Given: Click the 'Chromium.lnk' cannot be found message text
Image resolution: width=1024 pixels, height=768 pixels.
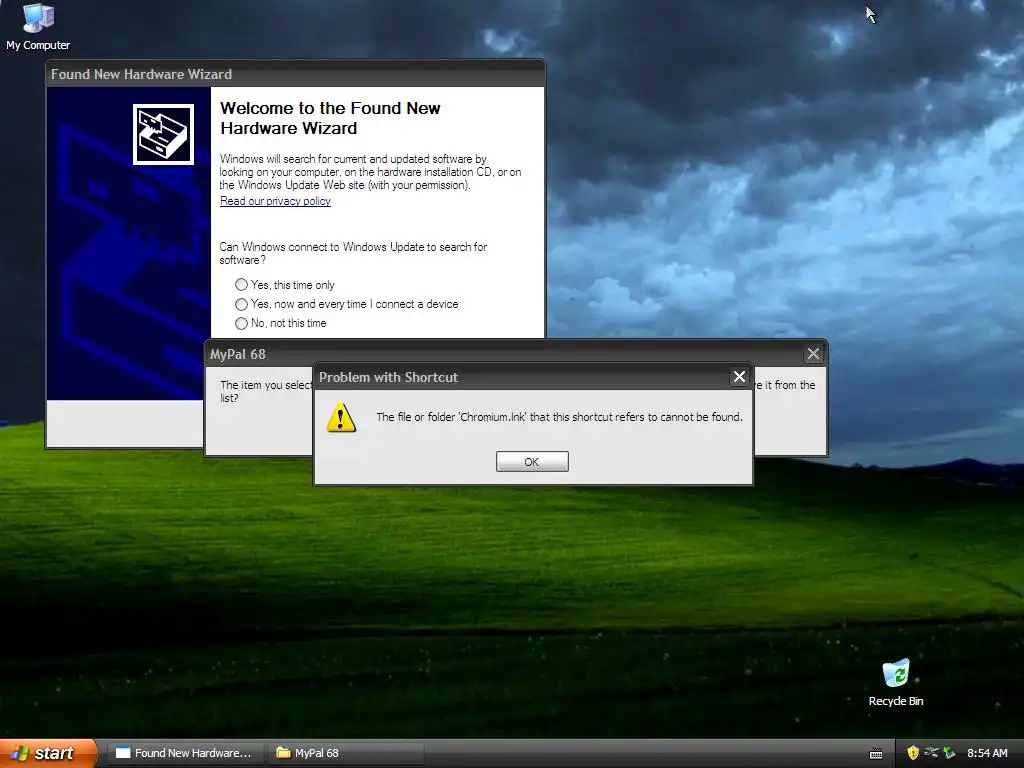Looking at the screenshot, I should tap(559, 417).
